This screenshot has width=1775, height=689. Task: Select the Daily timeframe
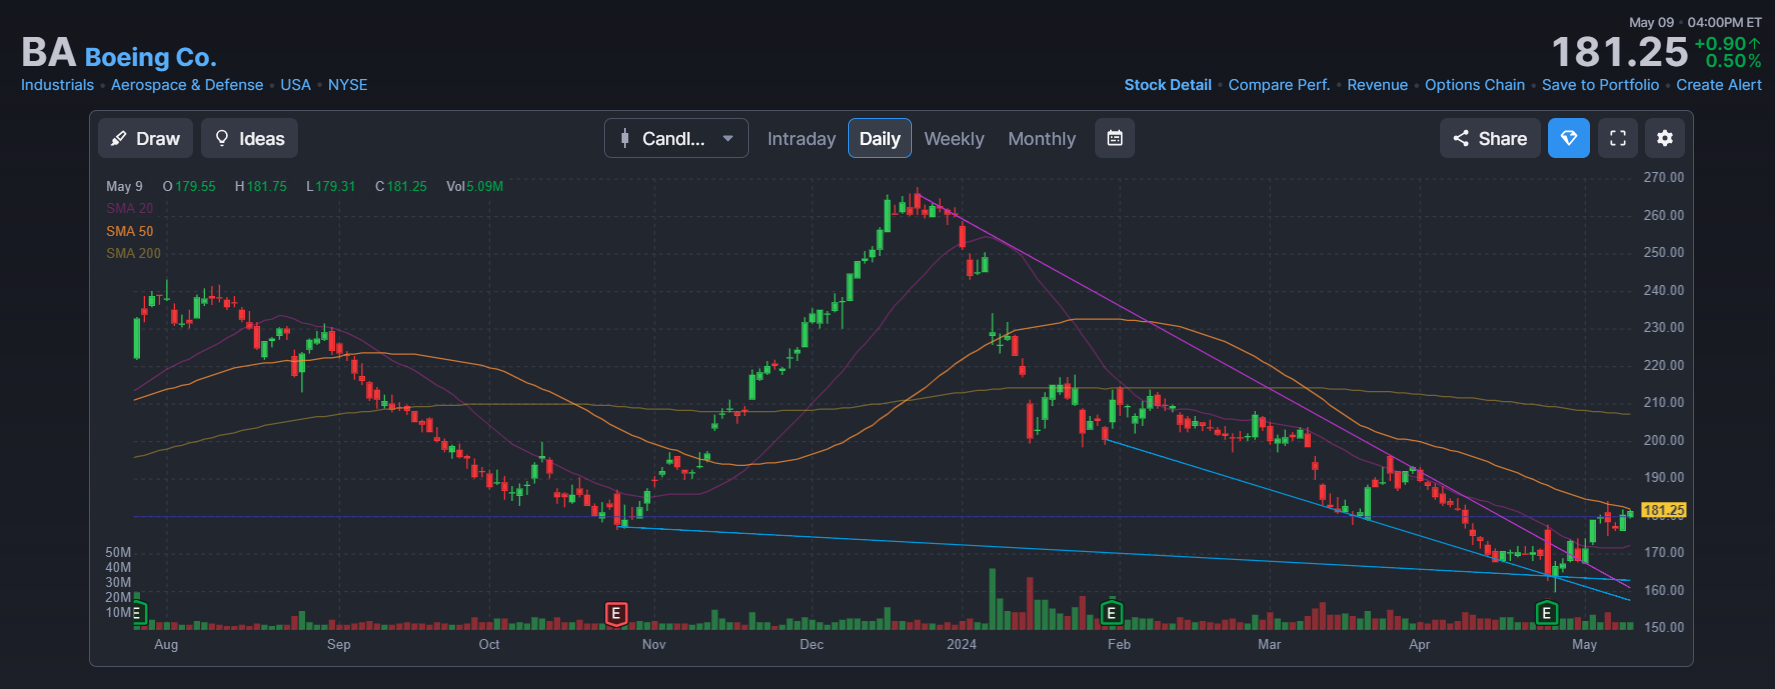coord(880,138)
